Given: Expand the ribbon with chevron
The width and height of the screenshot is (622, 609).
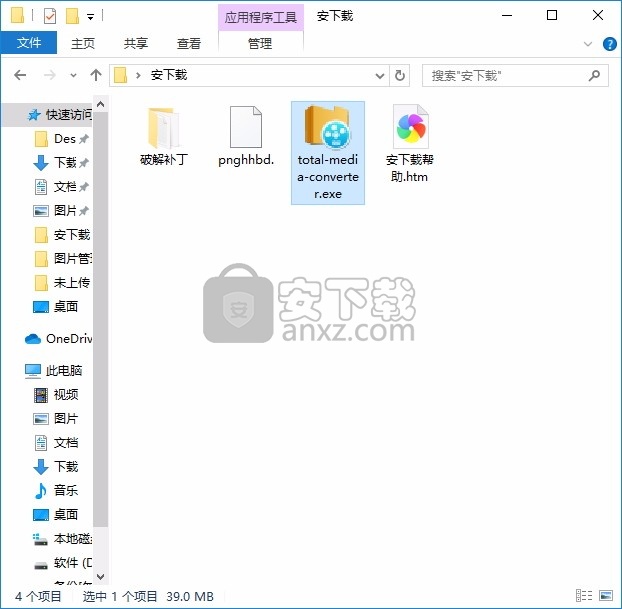Looking at the screenshot, I should pos(588,44).
